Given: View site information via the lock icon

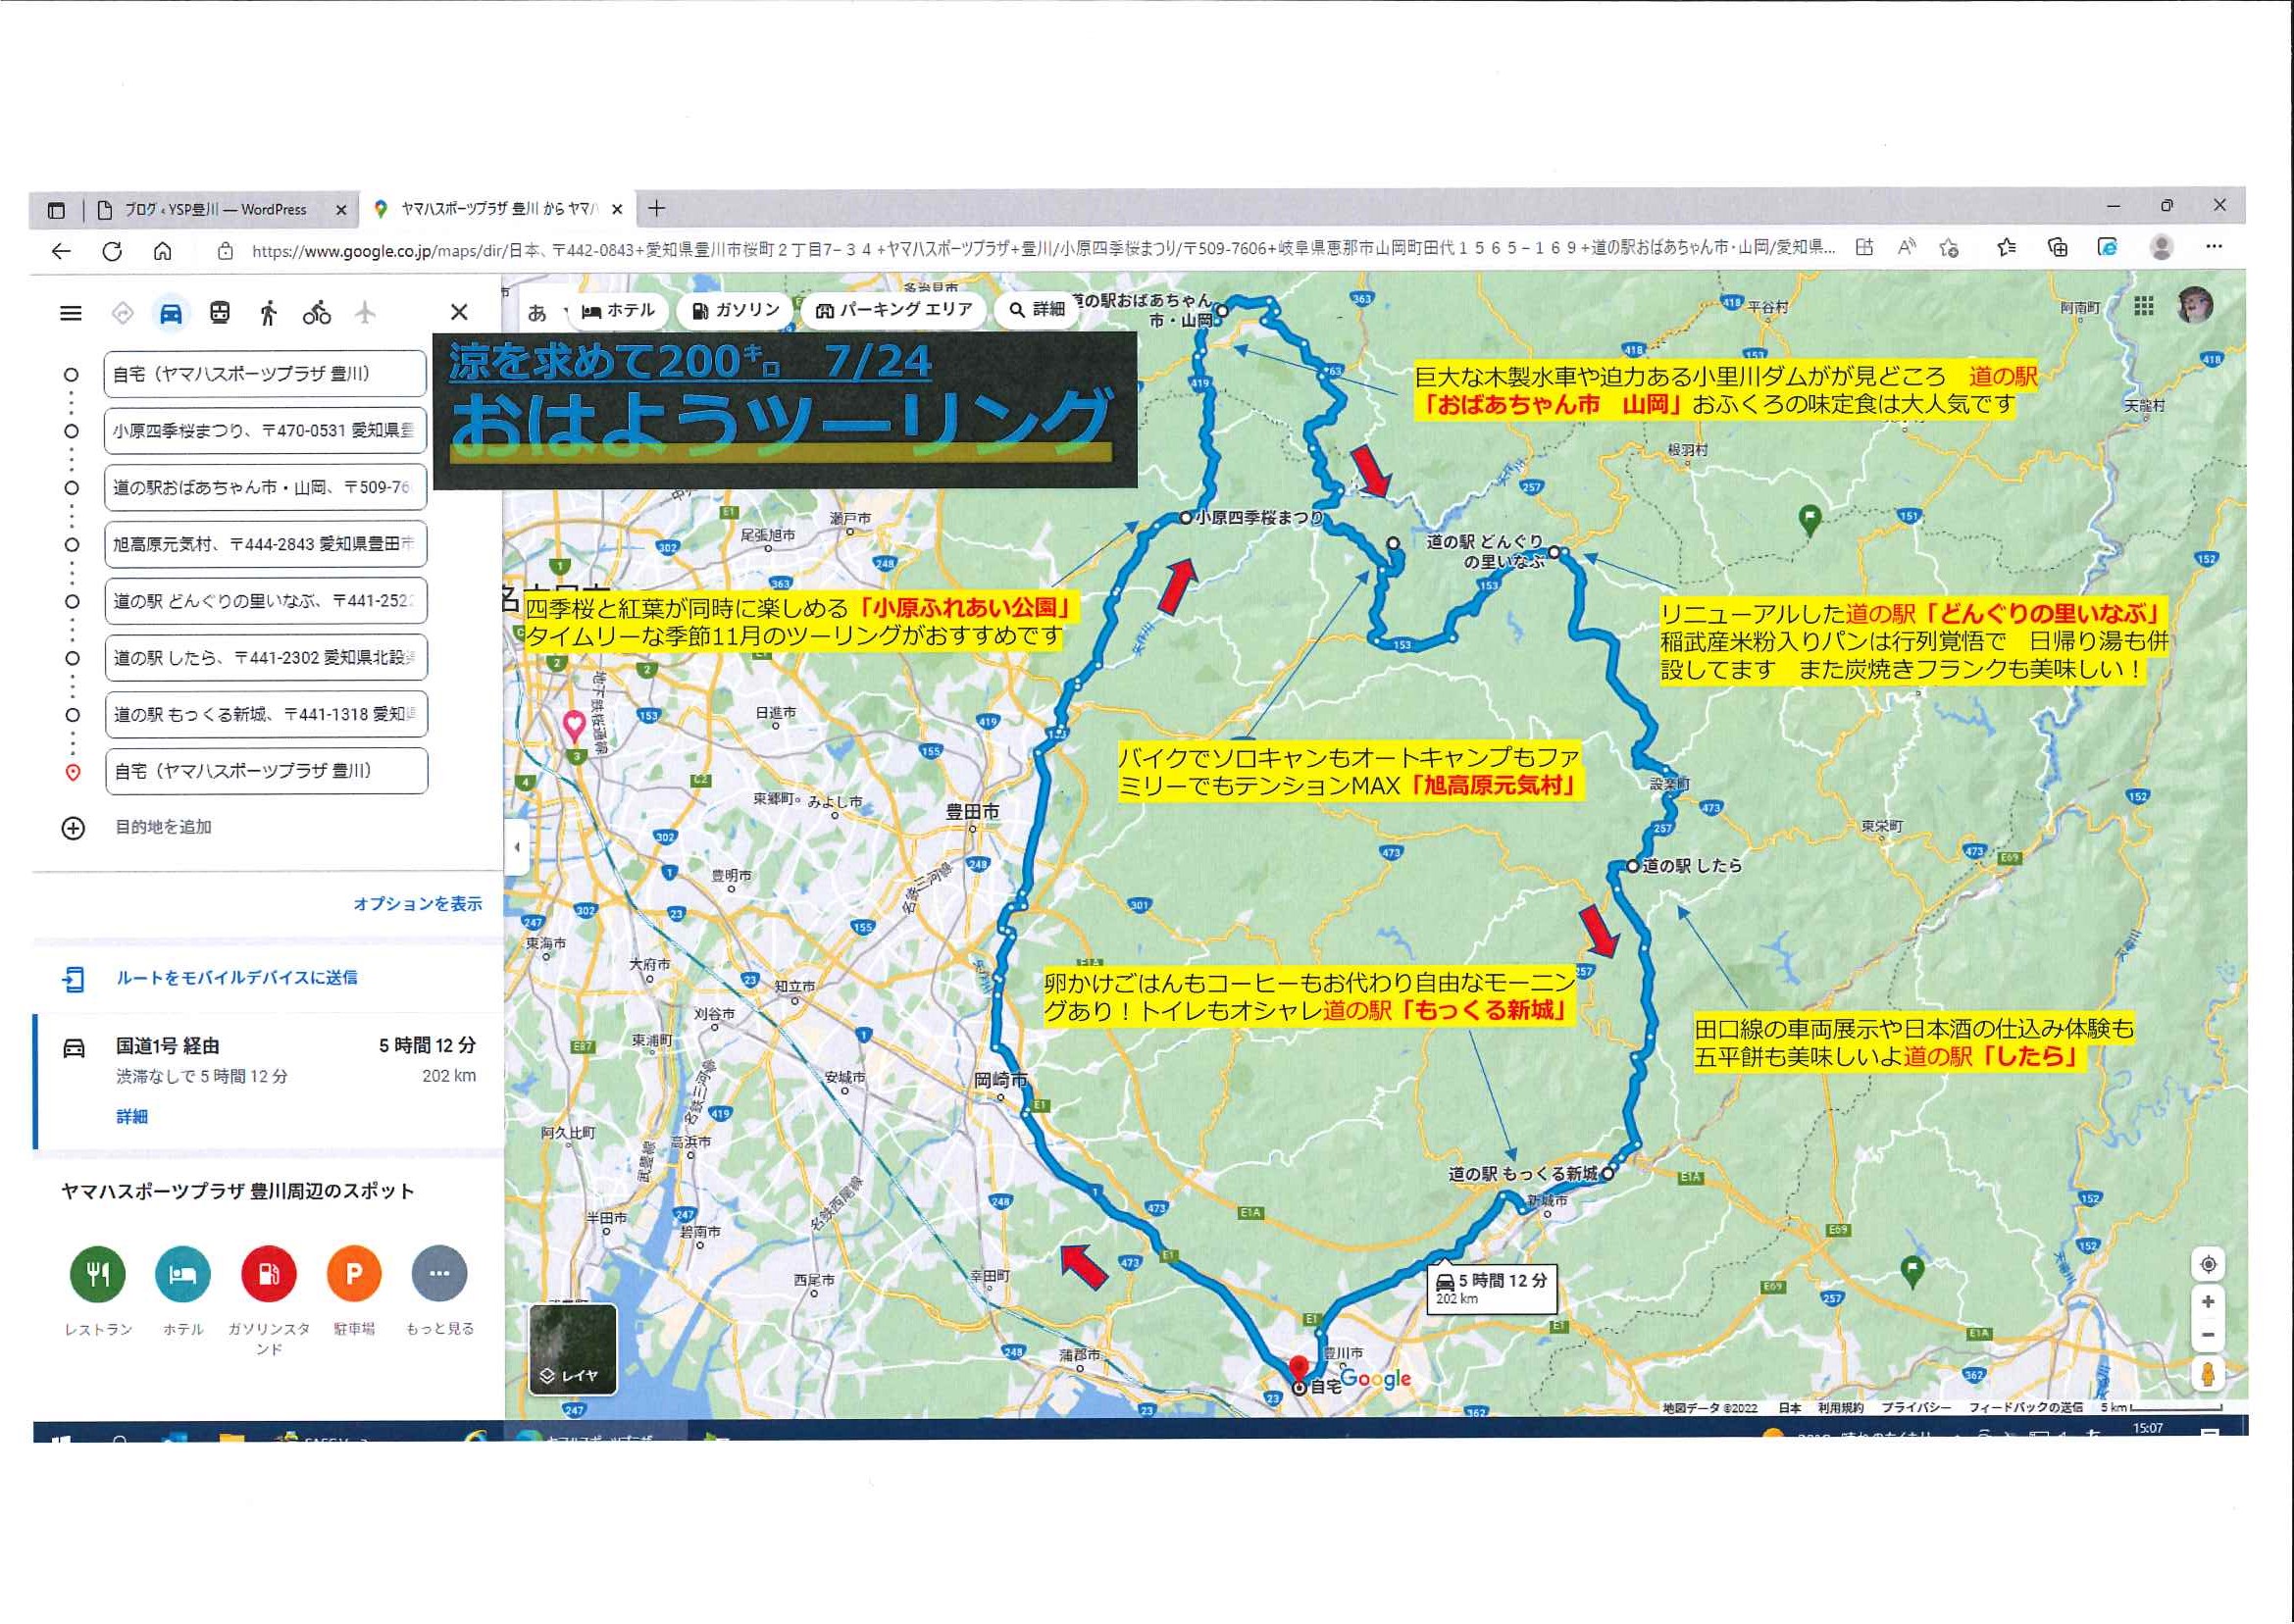Looking at the screenshot, I should point(226,251).
